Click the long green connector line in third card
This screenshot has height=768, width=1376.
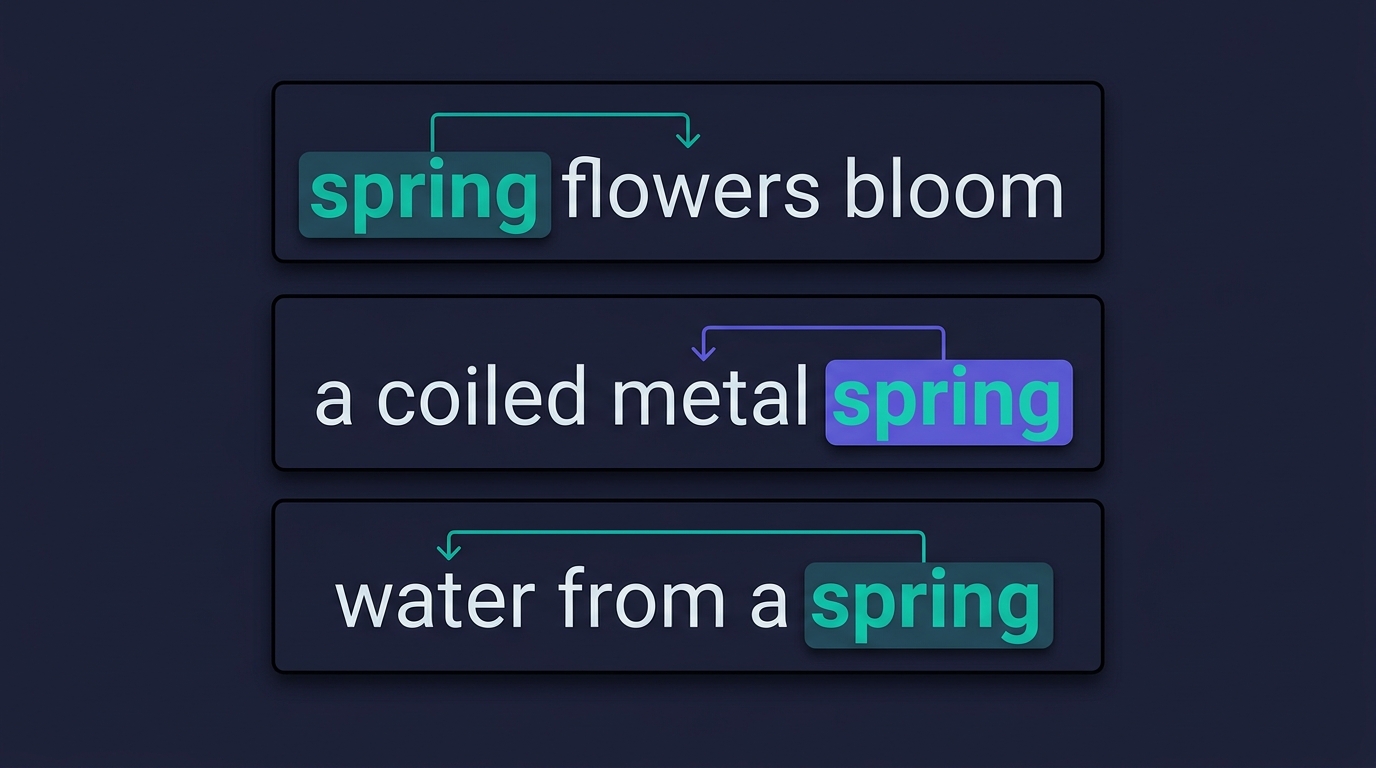687,533
